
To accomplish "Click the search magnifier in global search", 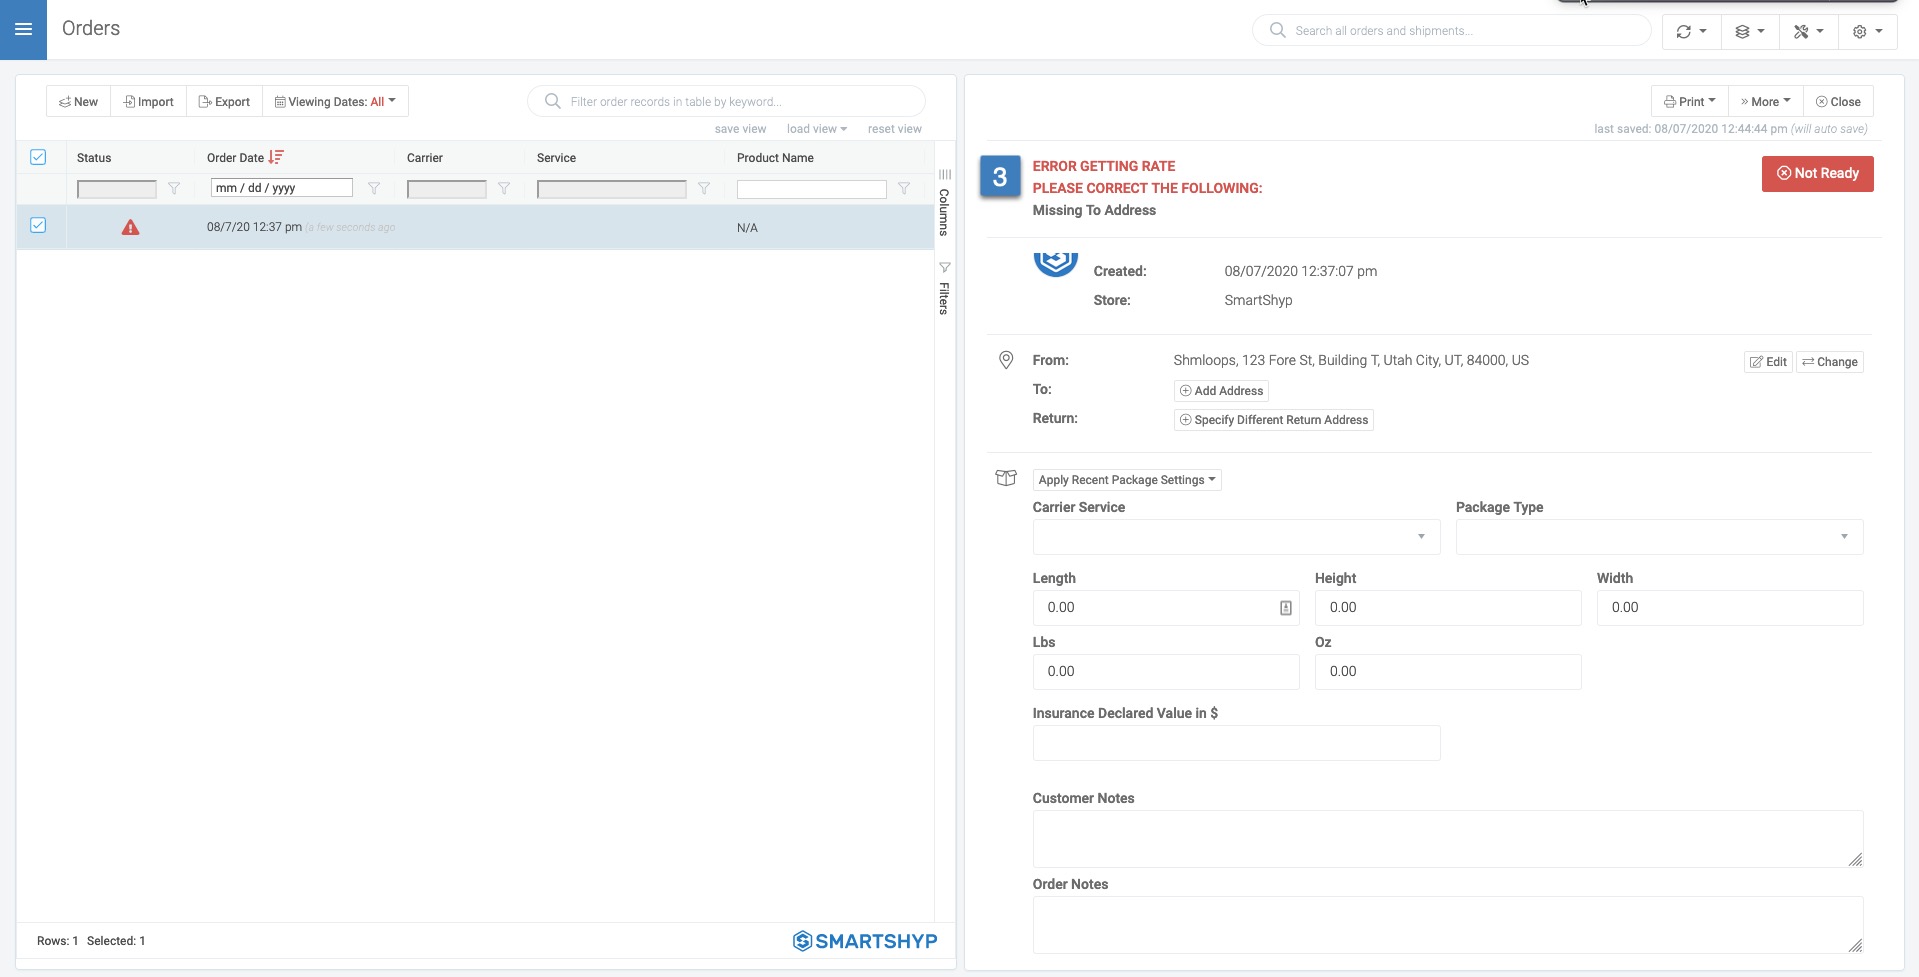I will [x=1277, y=30].
